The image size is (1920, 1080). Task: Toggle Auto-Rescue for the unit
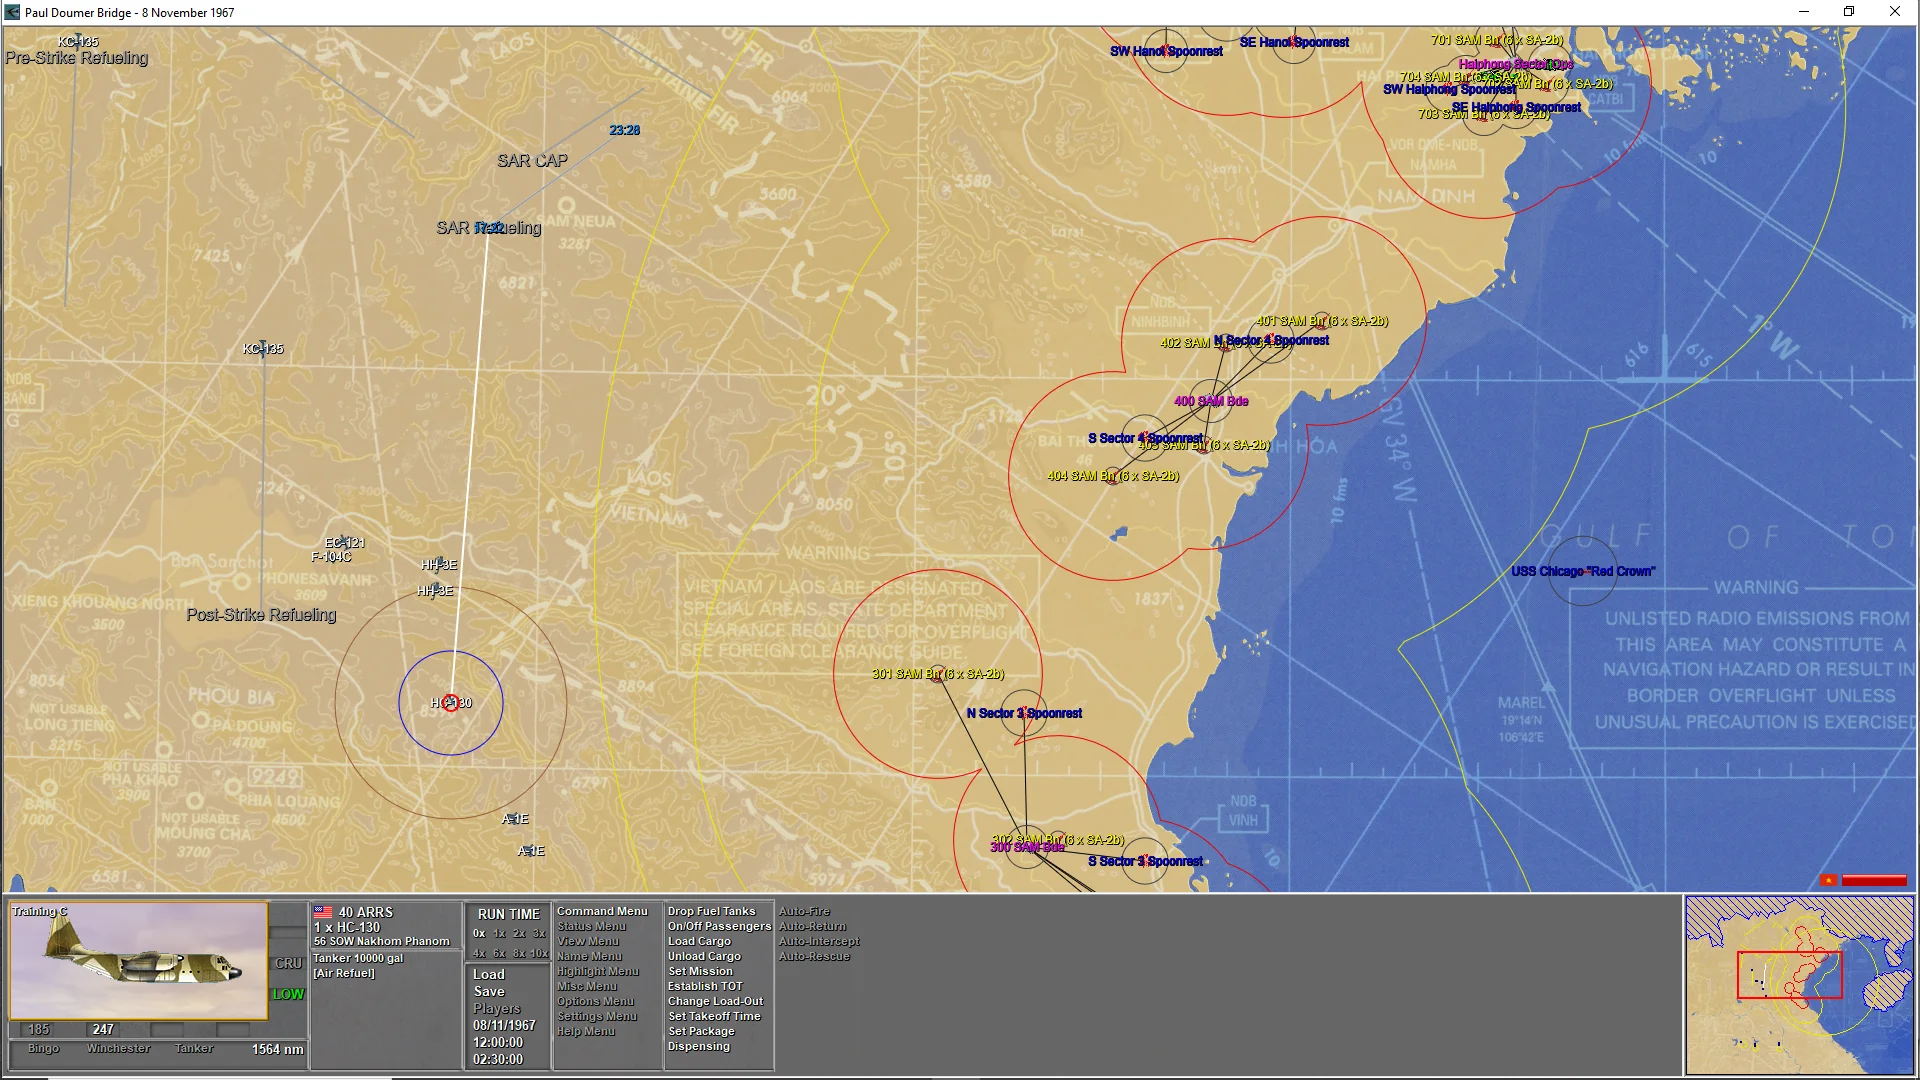coord(814,956)
